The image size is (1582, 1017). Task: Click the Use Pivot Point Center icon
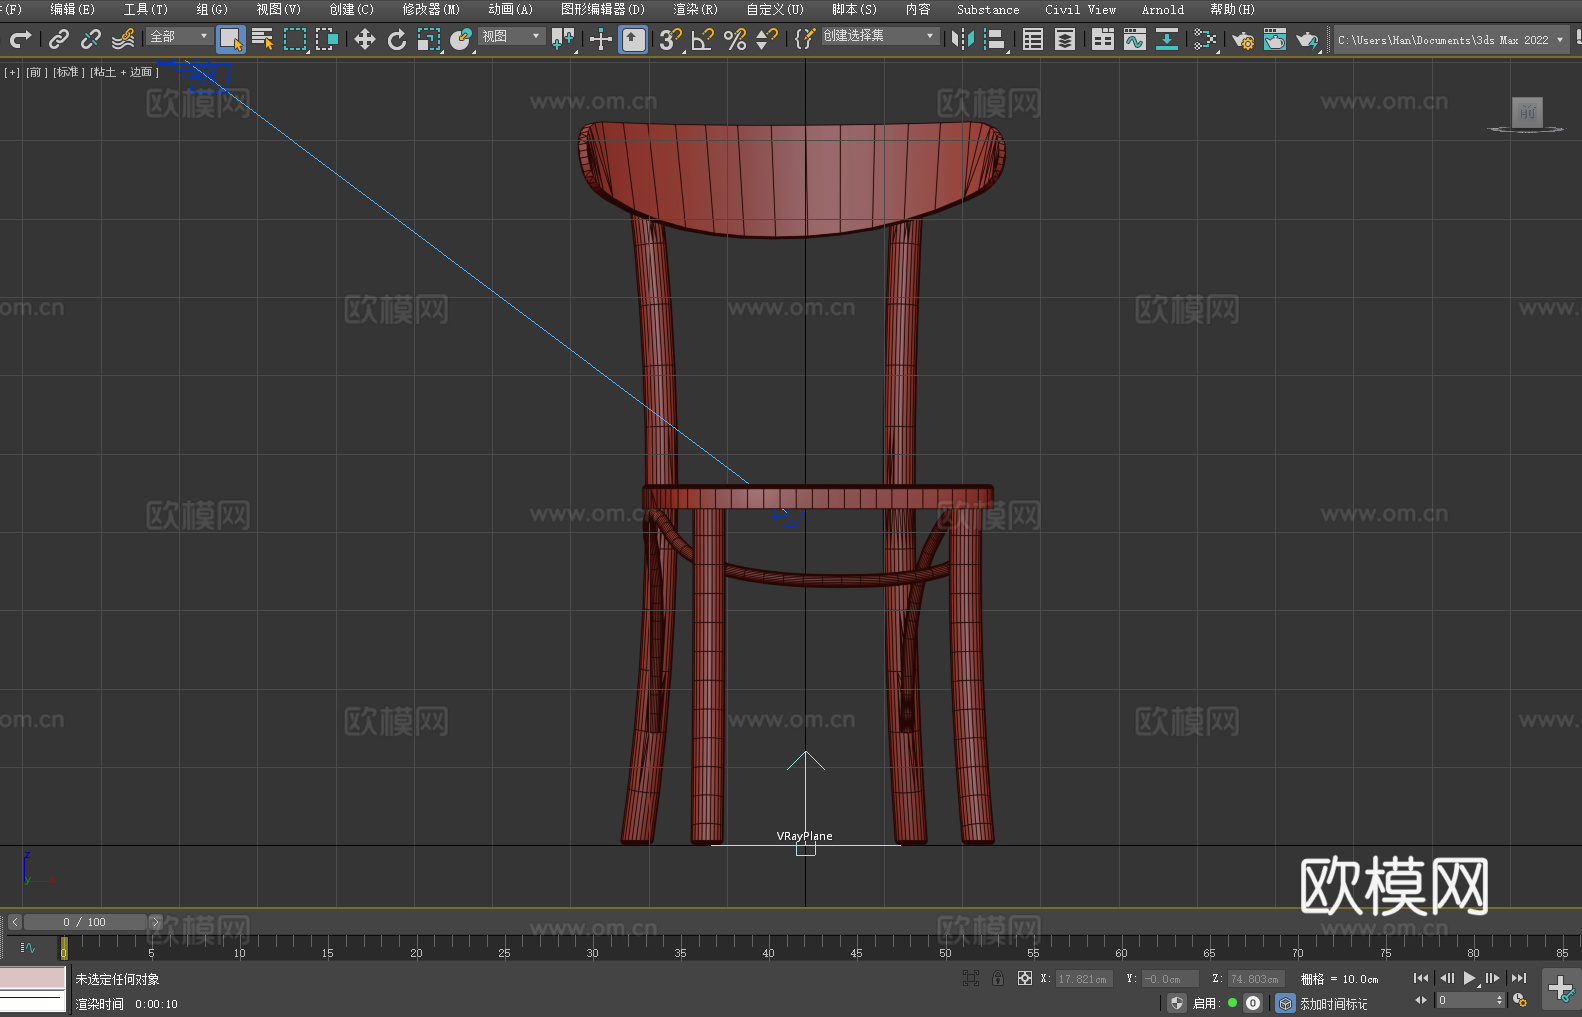pos(563,39)
